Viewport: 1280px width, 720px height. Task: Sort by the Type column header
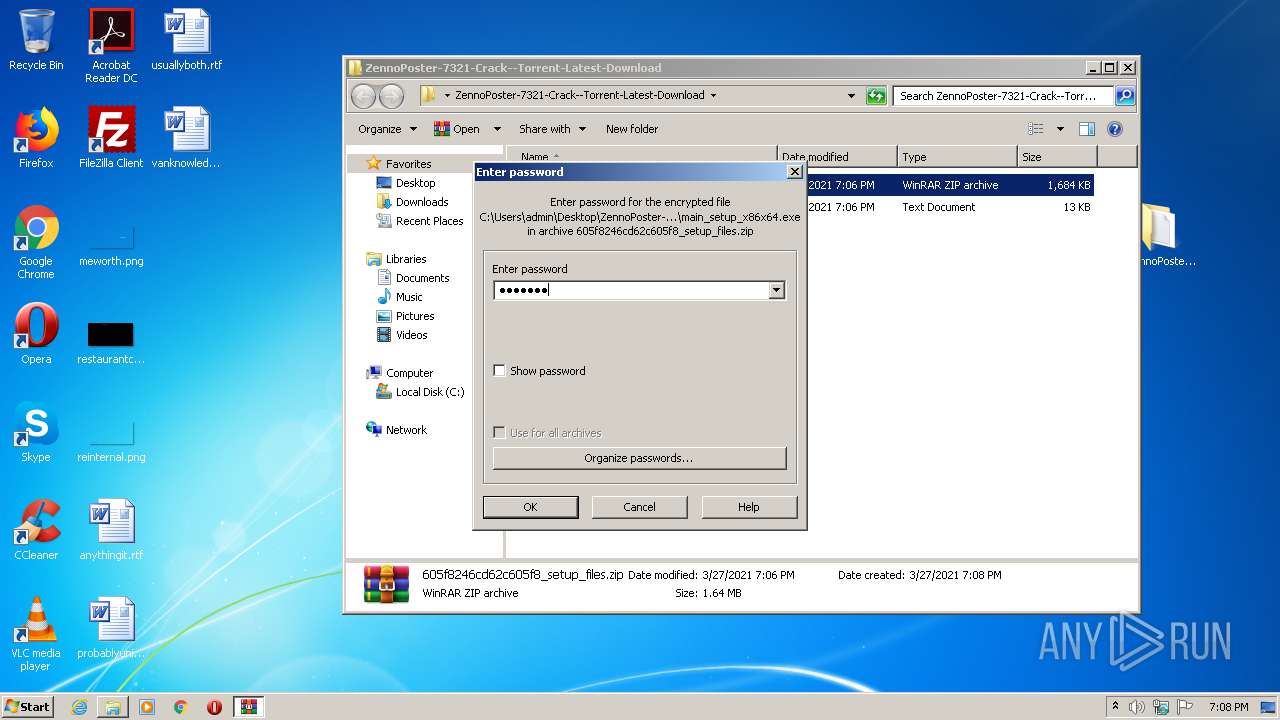957,157
